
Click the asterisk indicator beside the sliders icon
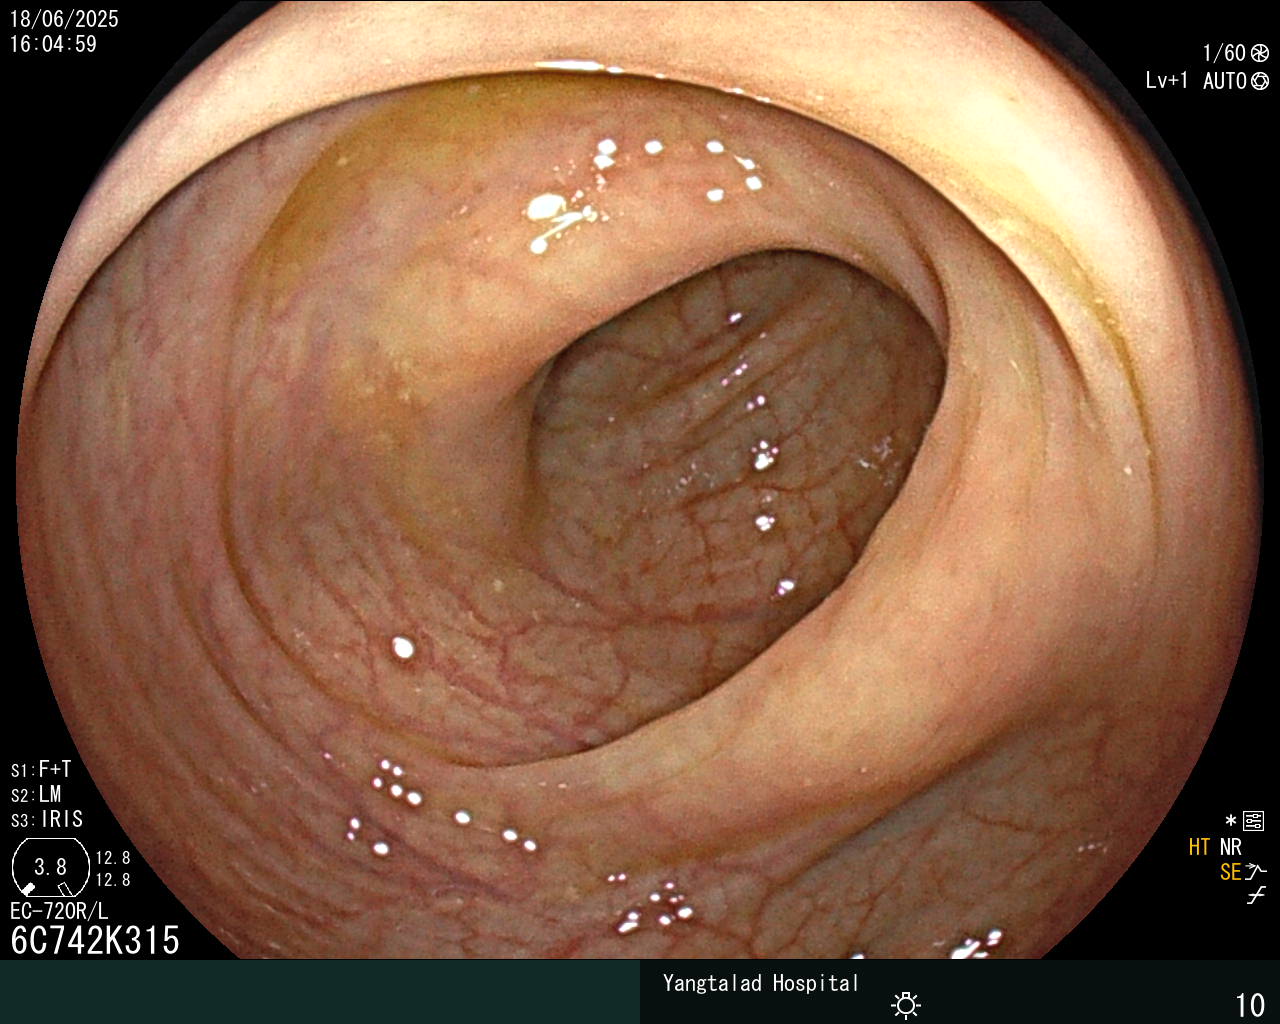[1231, 821]
